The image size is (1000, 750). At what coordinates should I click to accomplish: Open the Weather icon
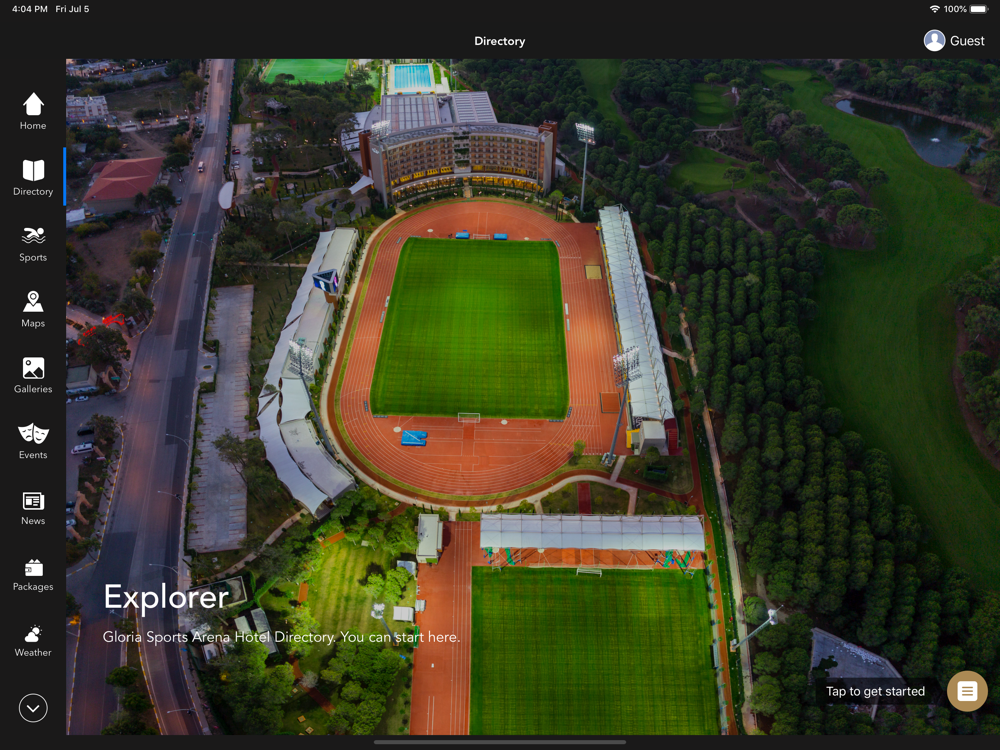pyautogui.click(x=33, y=633)
